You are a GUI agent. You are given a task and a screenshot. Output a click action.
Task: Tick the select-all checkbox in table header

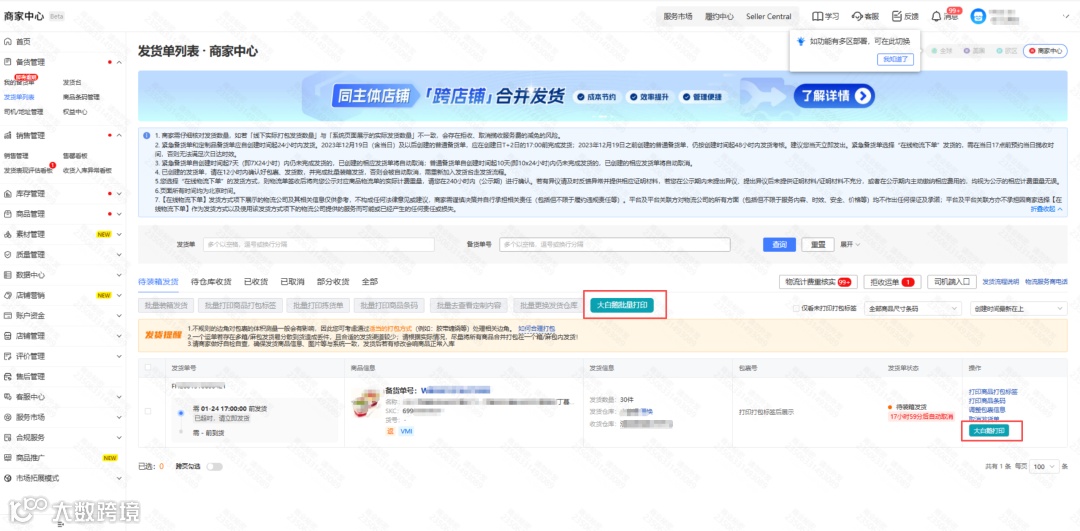click(x=147, y=368)
